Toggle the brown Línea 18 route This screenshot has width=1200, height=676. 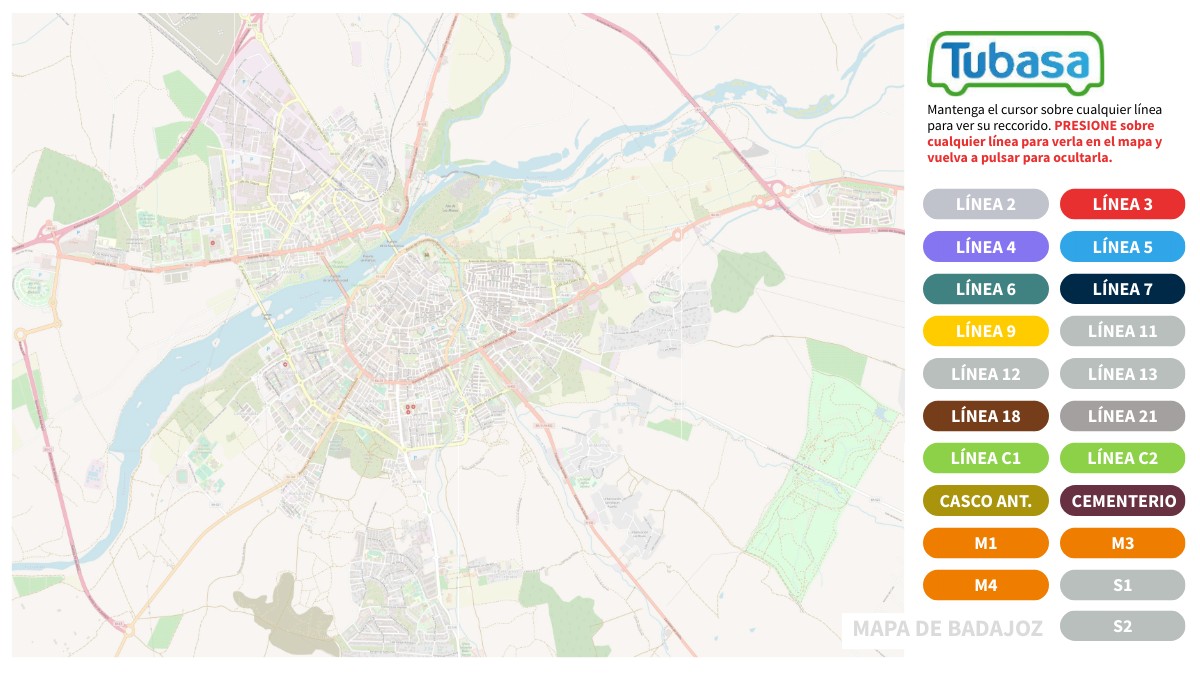coord(985,416)
